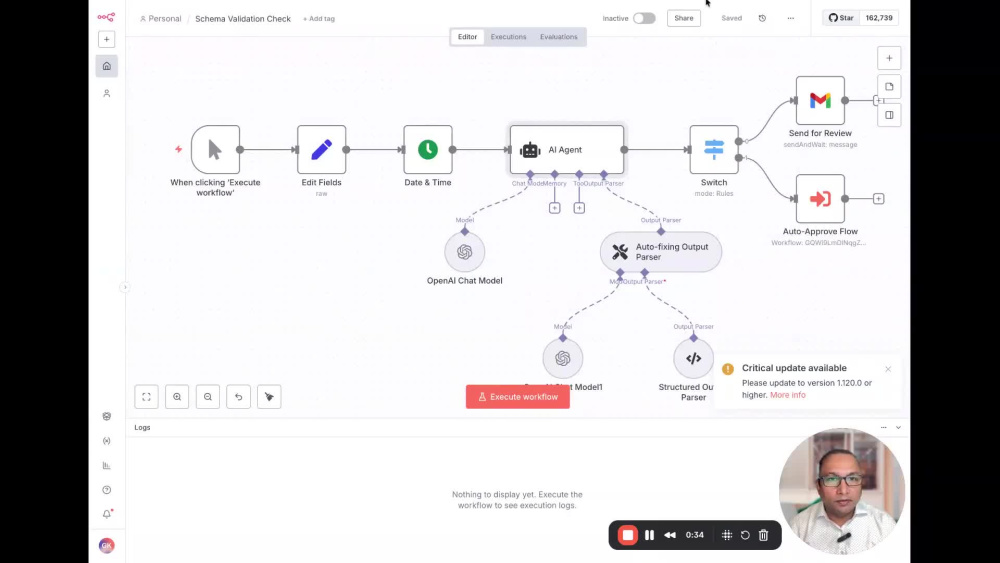Click the Share button
The image size is (1000, 563).
point(684,18)
